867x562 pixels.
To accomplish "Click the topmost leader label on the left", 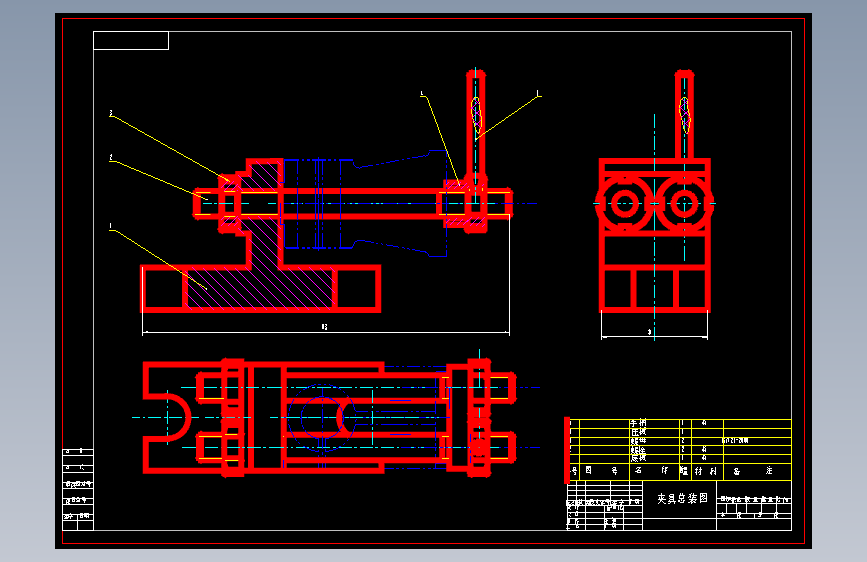I will click(111, 113).
